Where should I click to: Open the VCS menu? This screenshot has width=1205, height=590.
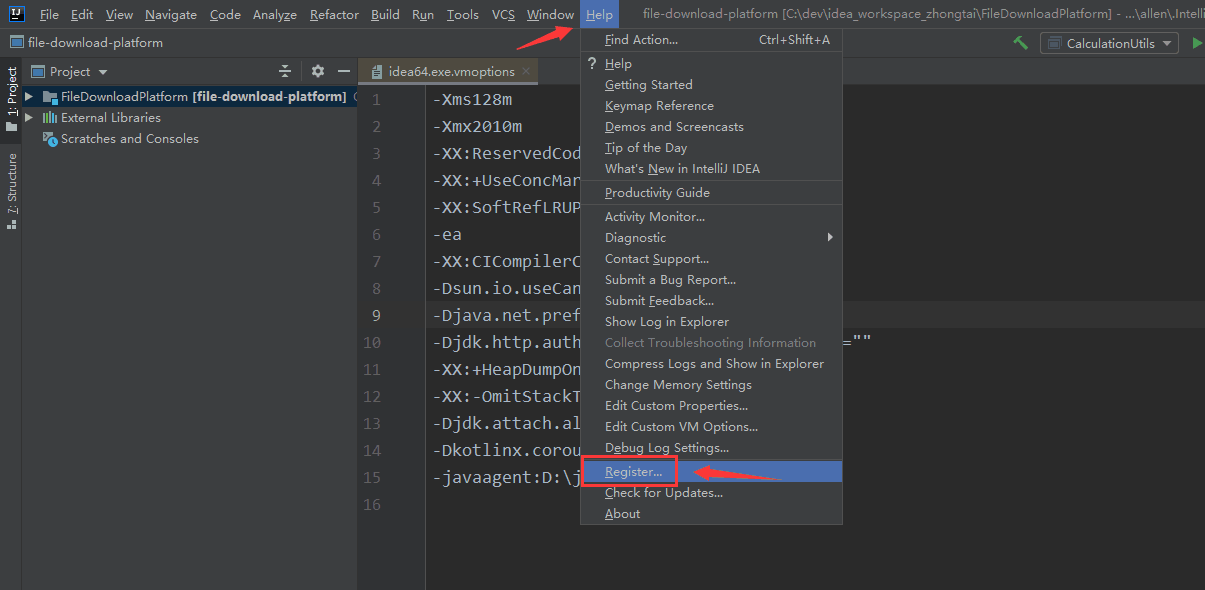(504, 15)
